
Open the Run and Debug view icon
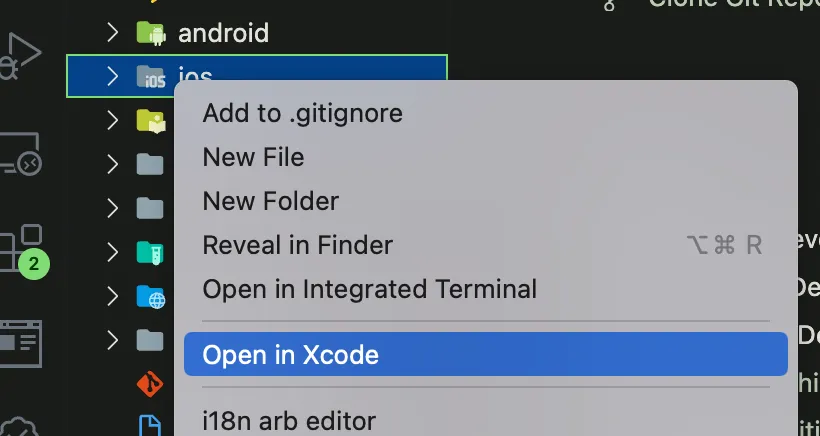(19, 56)
